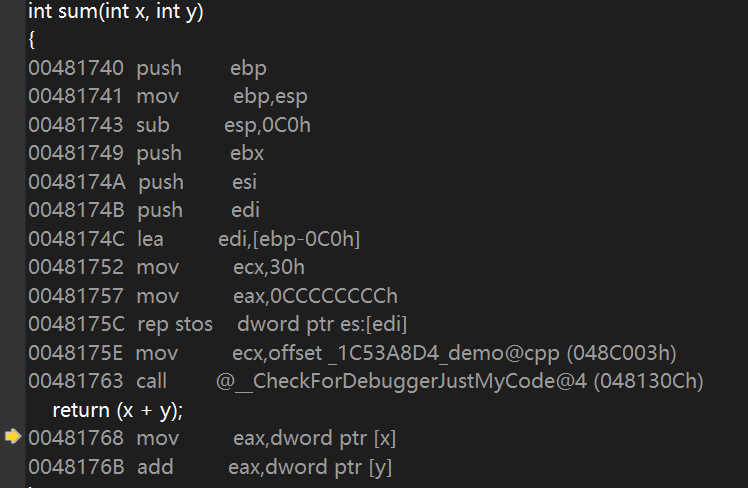Click the mov eax,0CCCCCCCCh line

click(213, 296)
